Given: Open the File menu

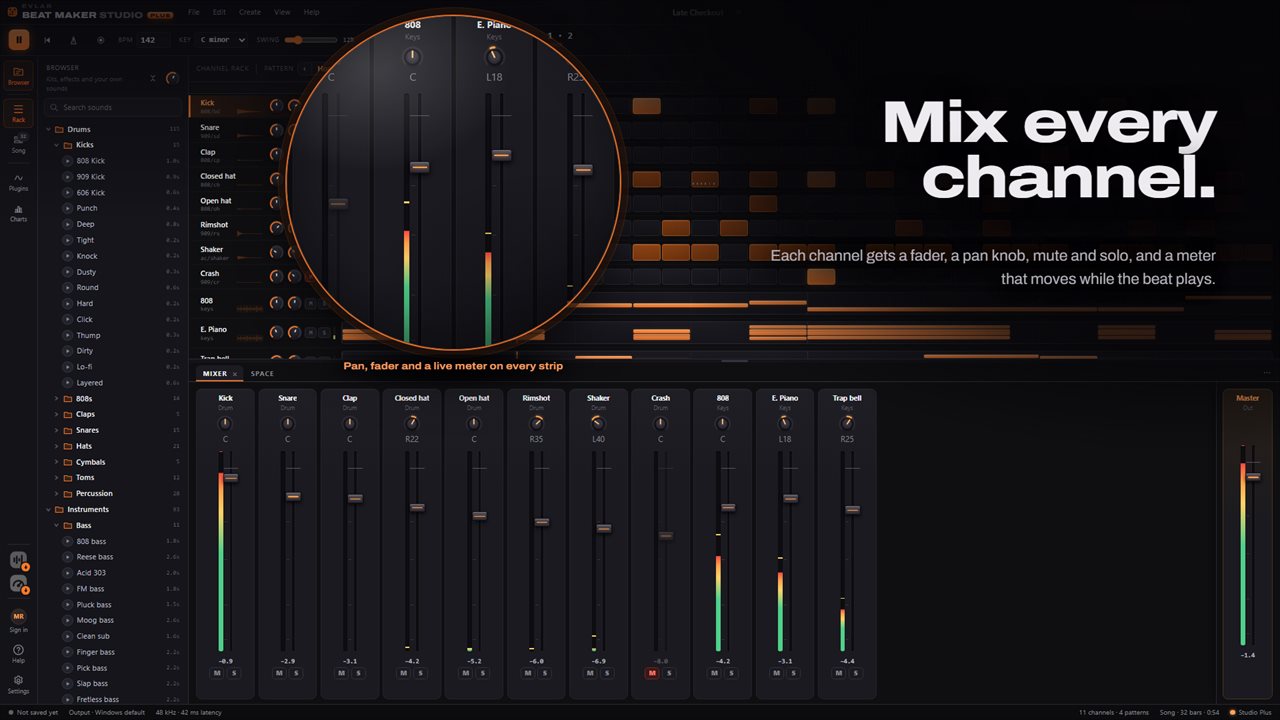Looking at the screenshot, I should (x=193, y=12).
